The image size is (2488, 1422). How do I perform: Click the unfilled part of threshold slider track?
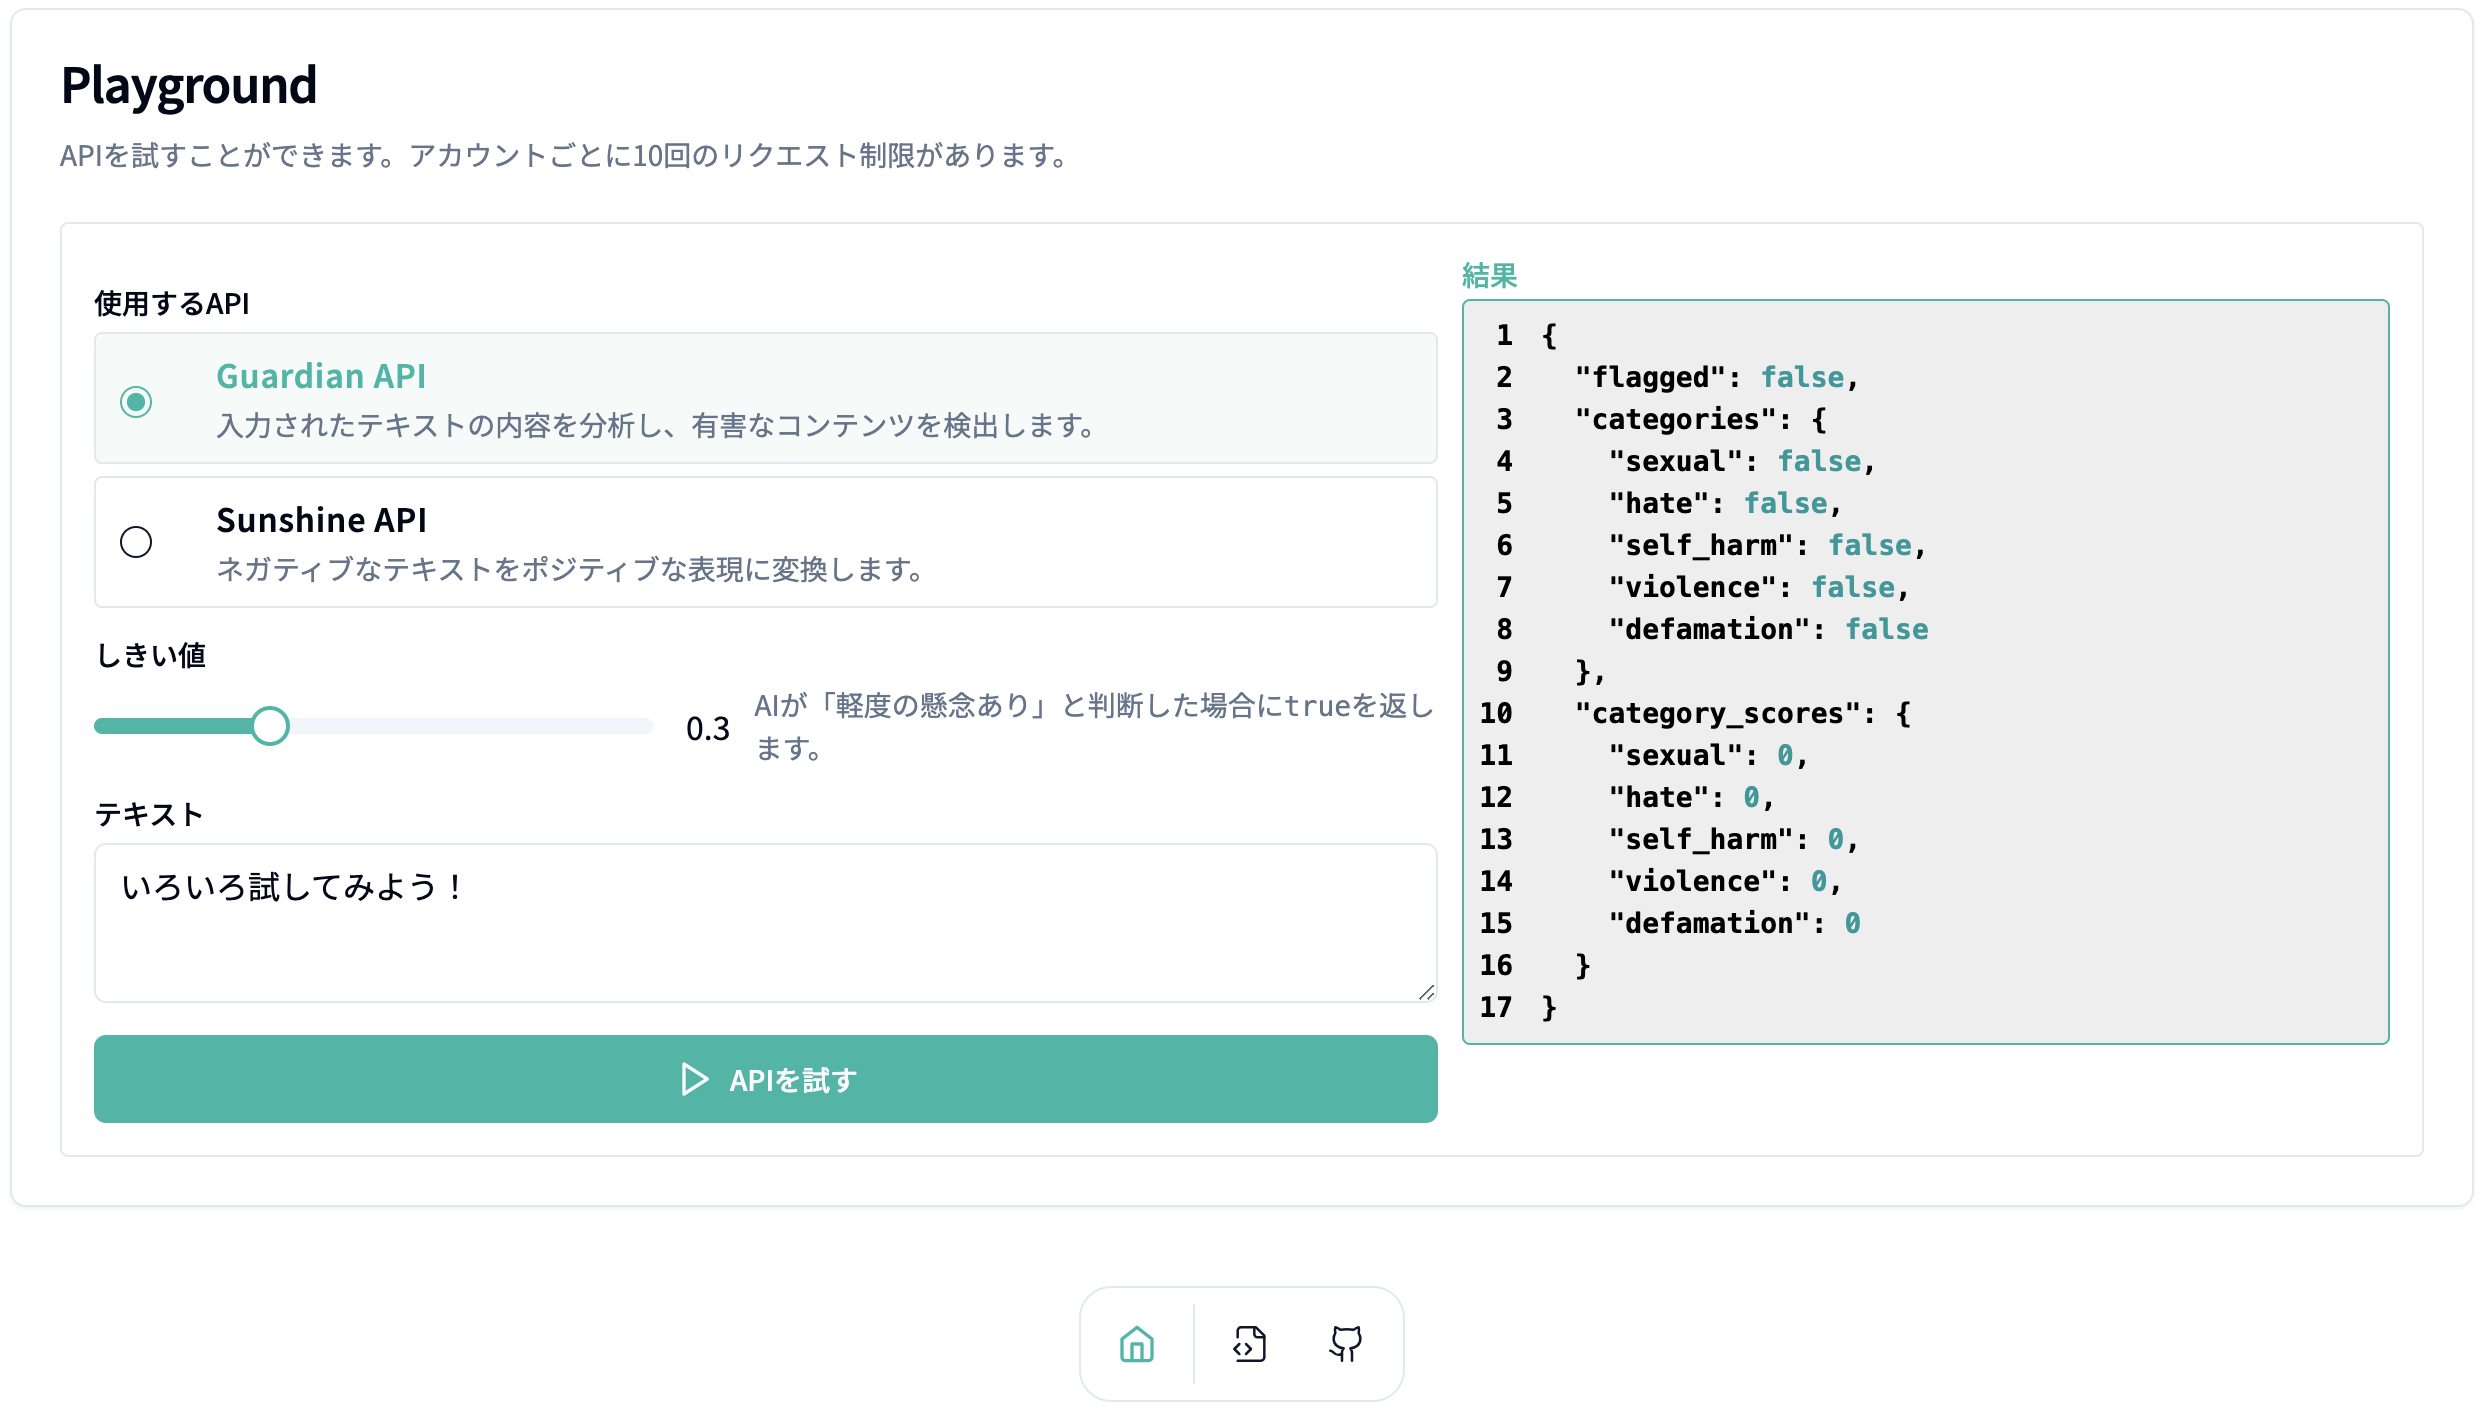coord(470,726)
